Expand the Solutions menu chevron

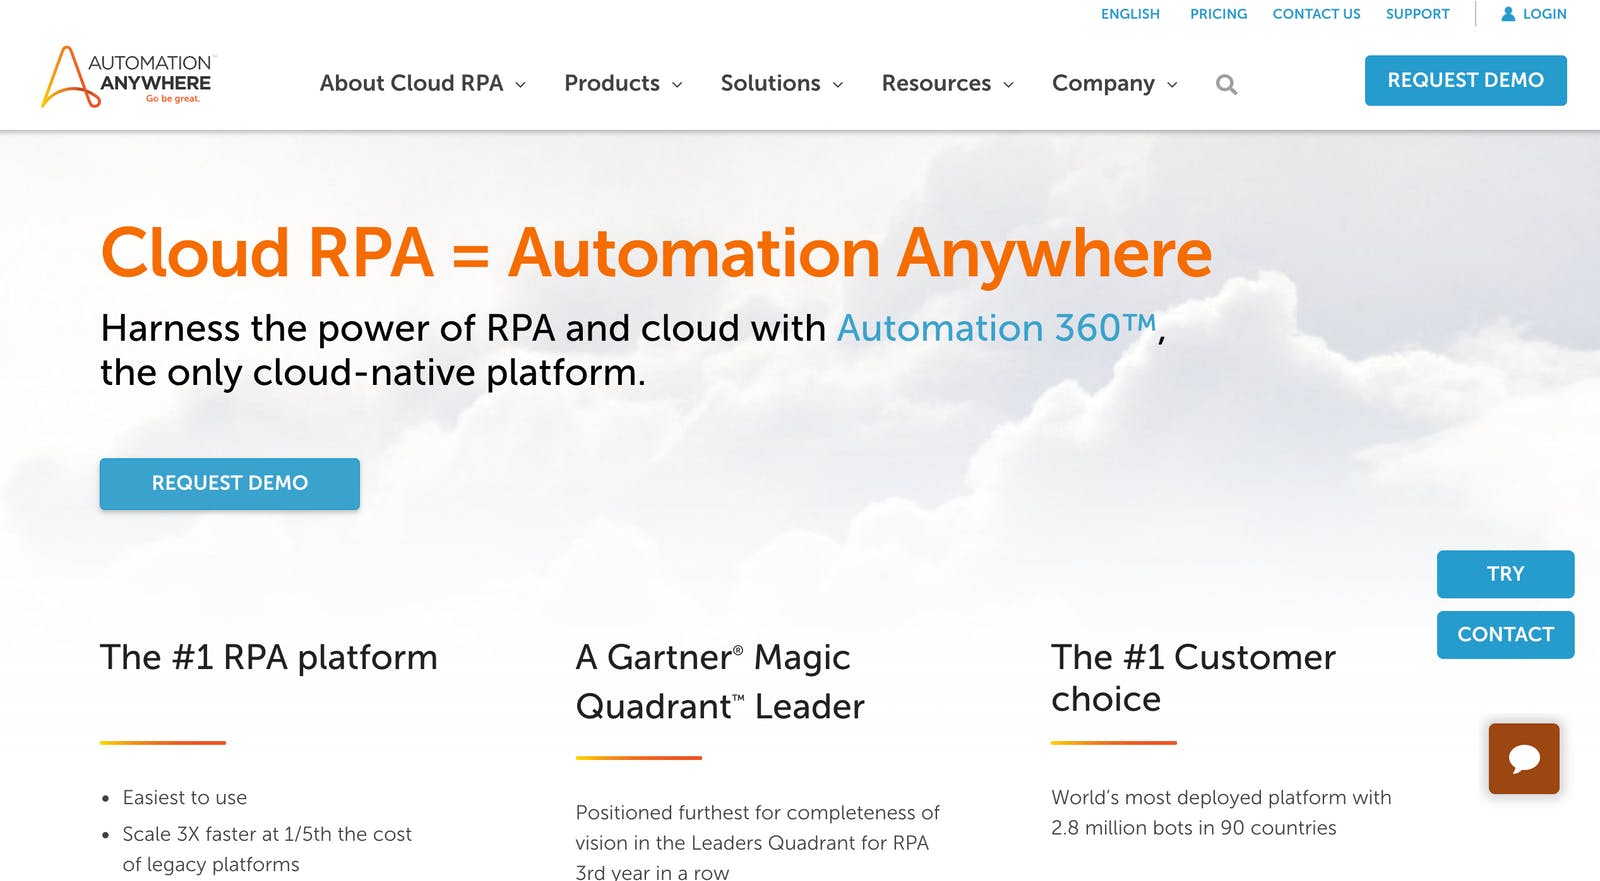[838, 85]
